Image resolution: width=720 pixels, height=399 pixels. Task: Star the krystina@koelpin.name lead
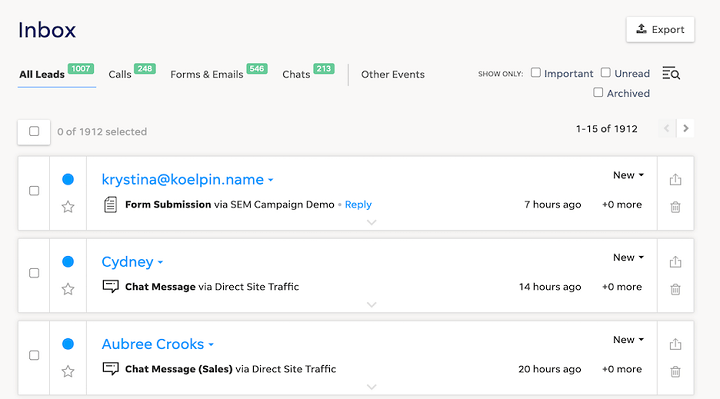pos(68,207)
